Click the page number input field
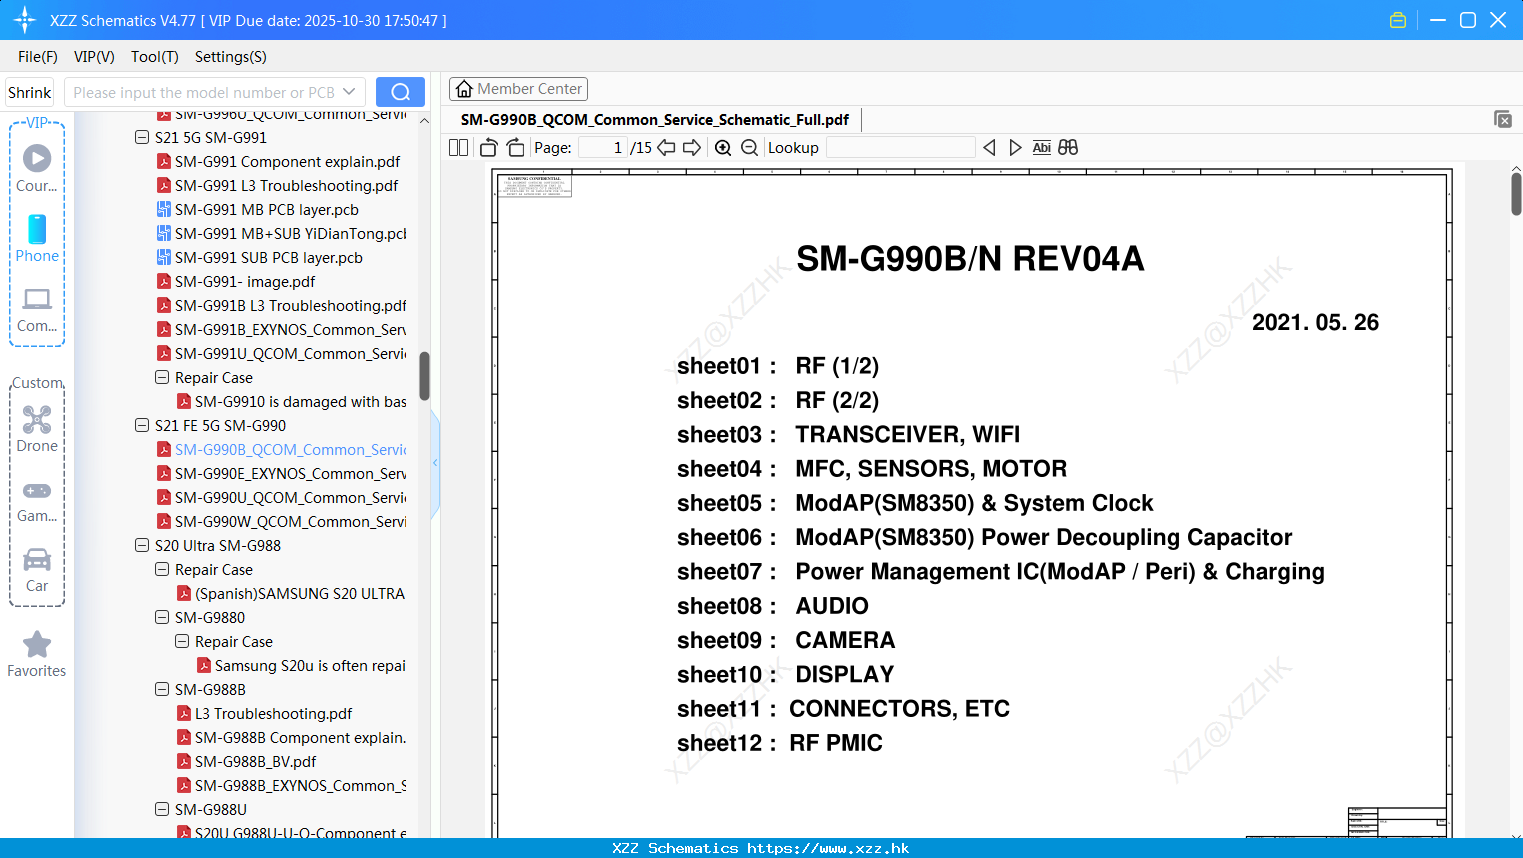 tap(603, 148)
